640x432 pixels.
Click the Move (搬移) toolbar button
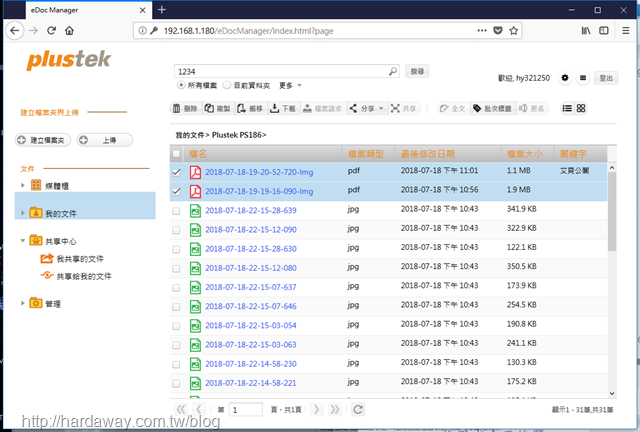point(251,108)
